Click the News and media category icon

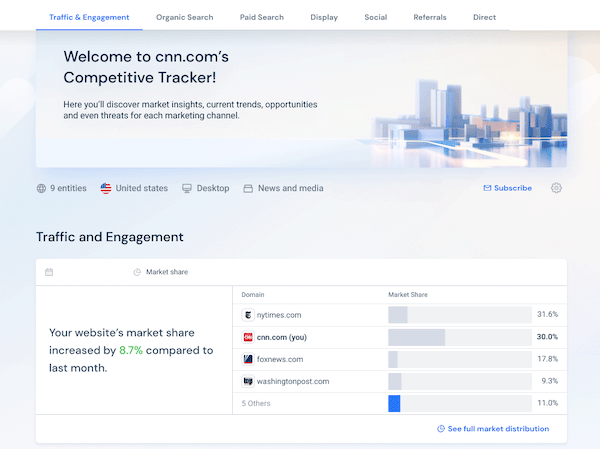click(x=248, y=188)
